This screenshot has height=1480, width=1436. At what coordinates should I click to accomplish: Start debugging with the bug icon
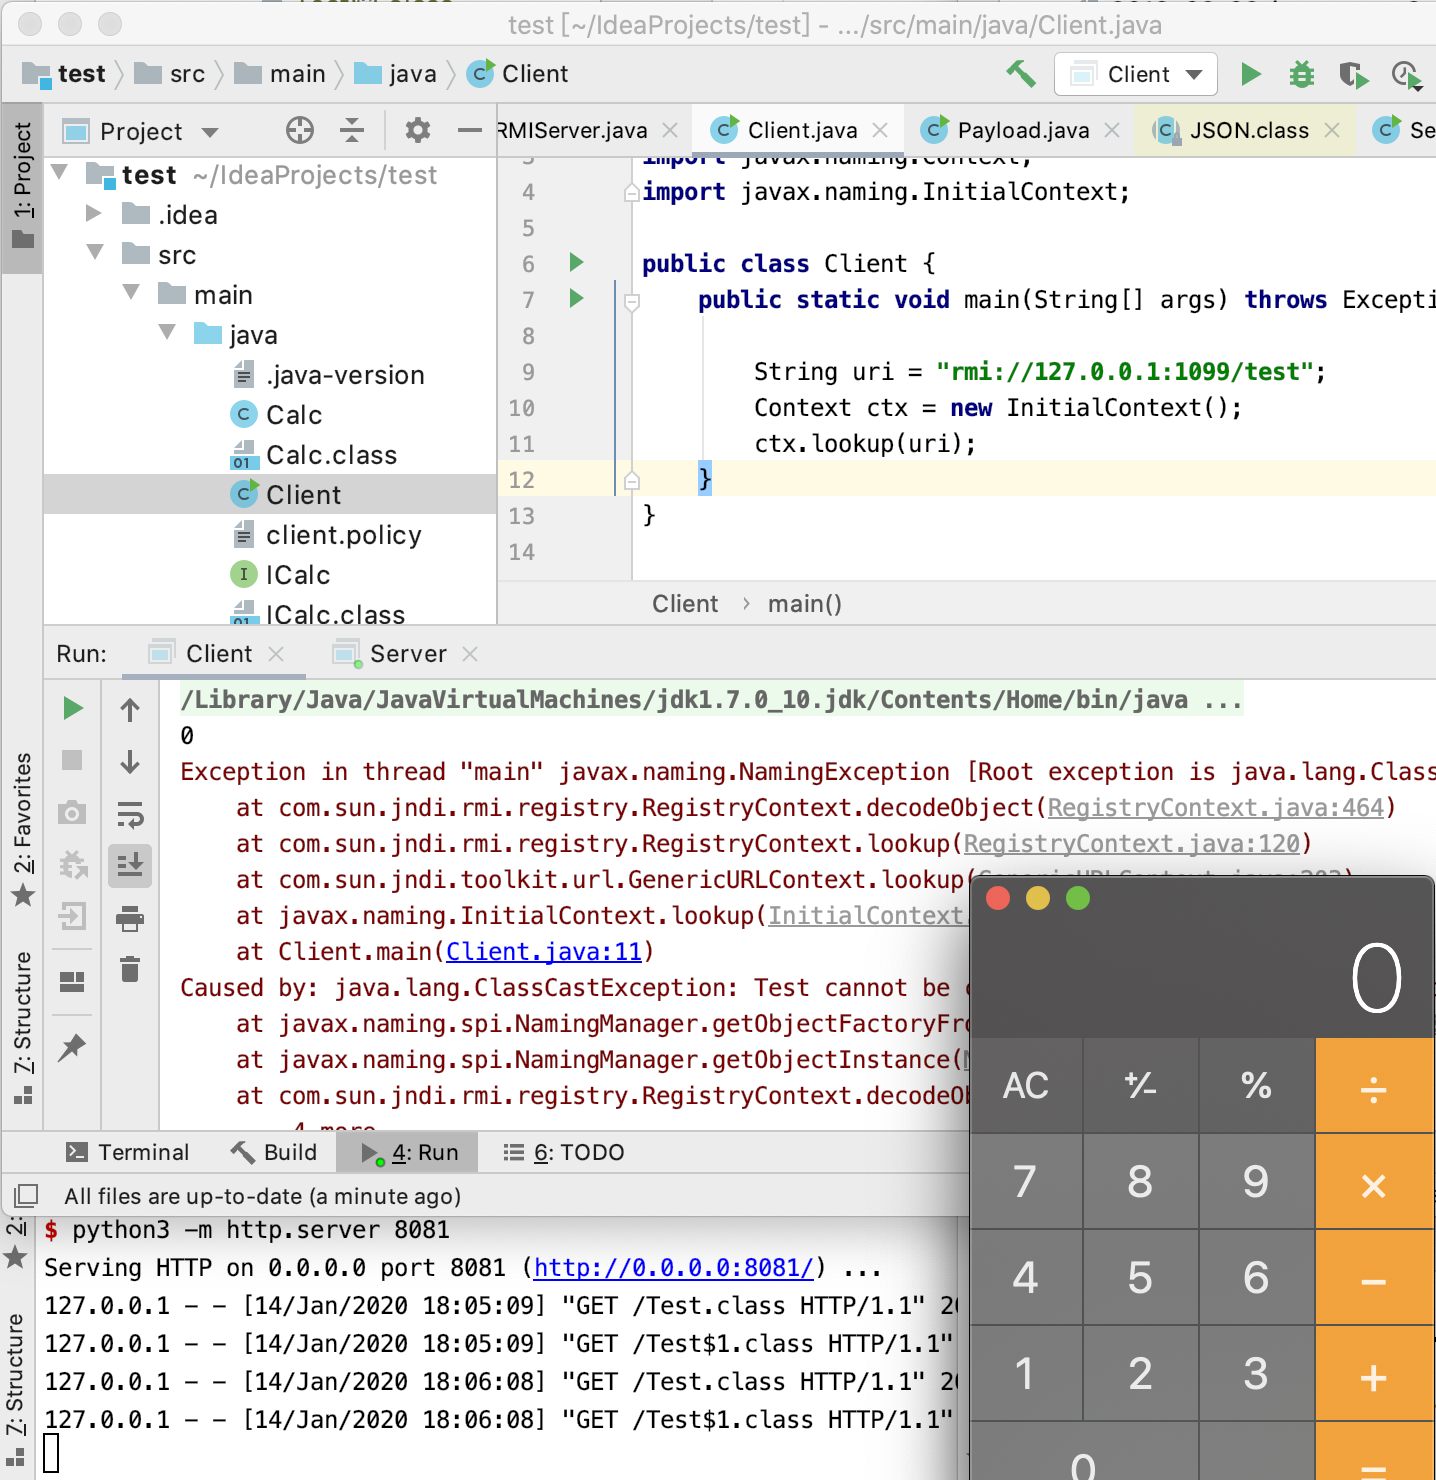pos(1301,74)
